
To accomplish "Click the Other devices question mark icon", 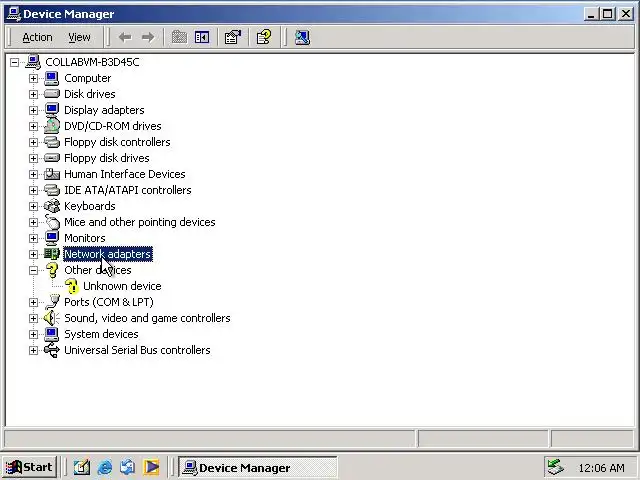I will point(52,270).
